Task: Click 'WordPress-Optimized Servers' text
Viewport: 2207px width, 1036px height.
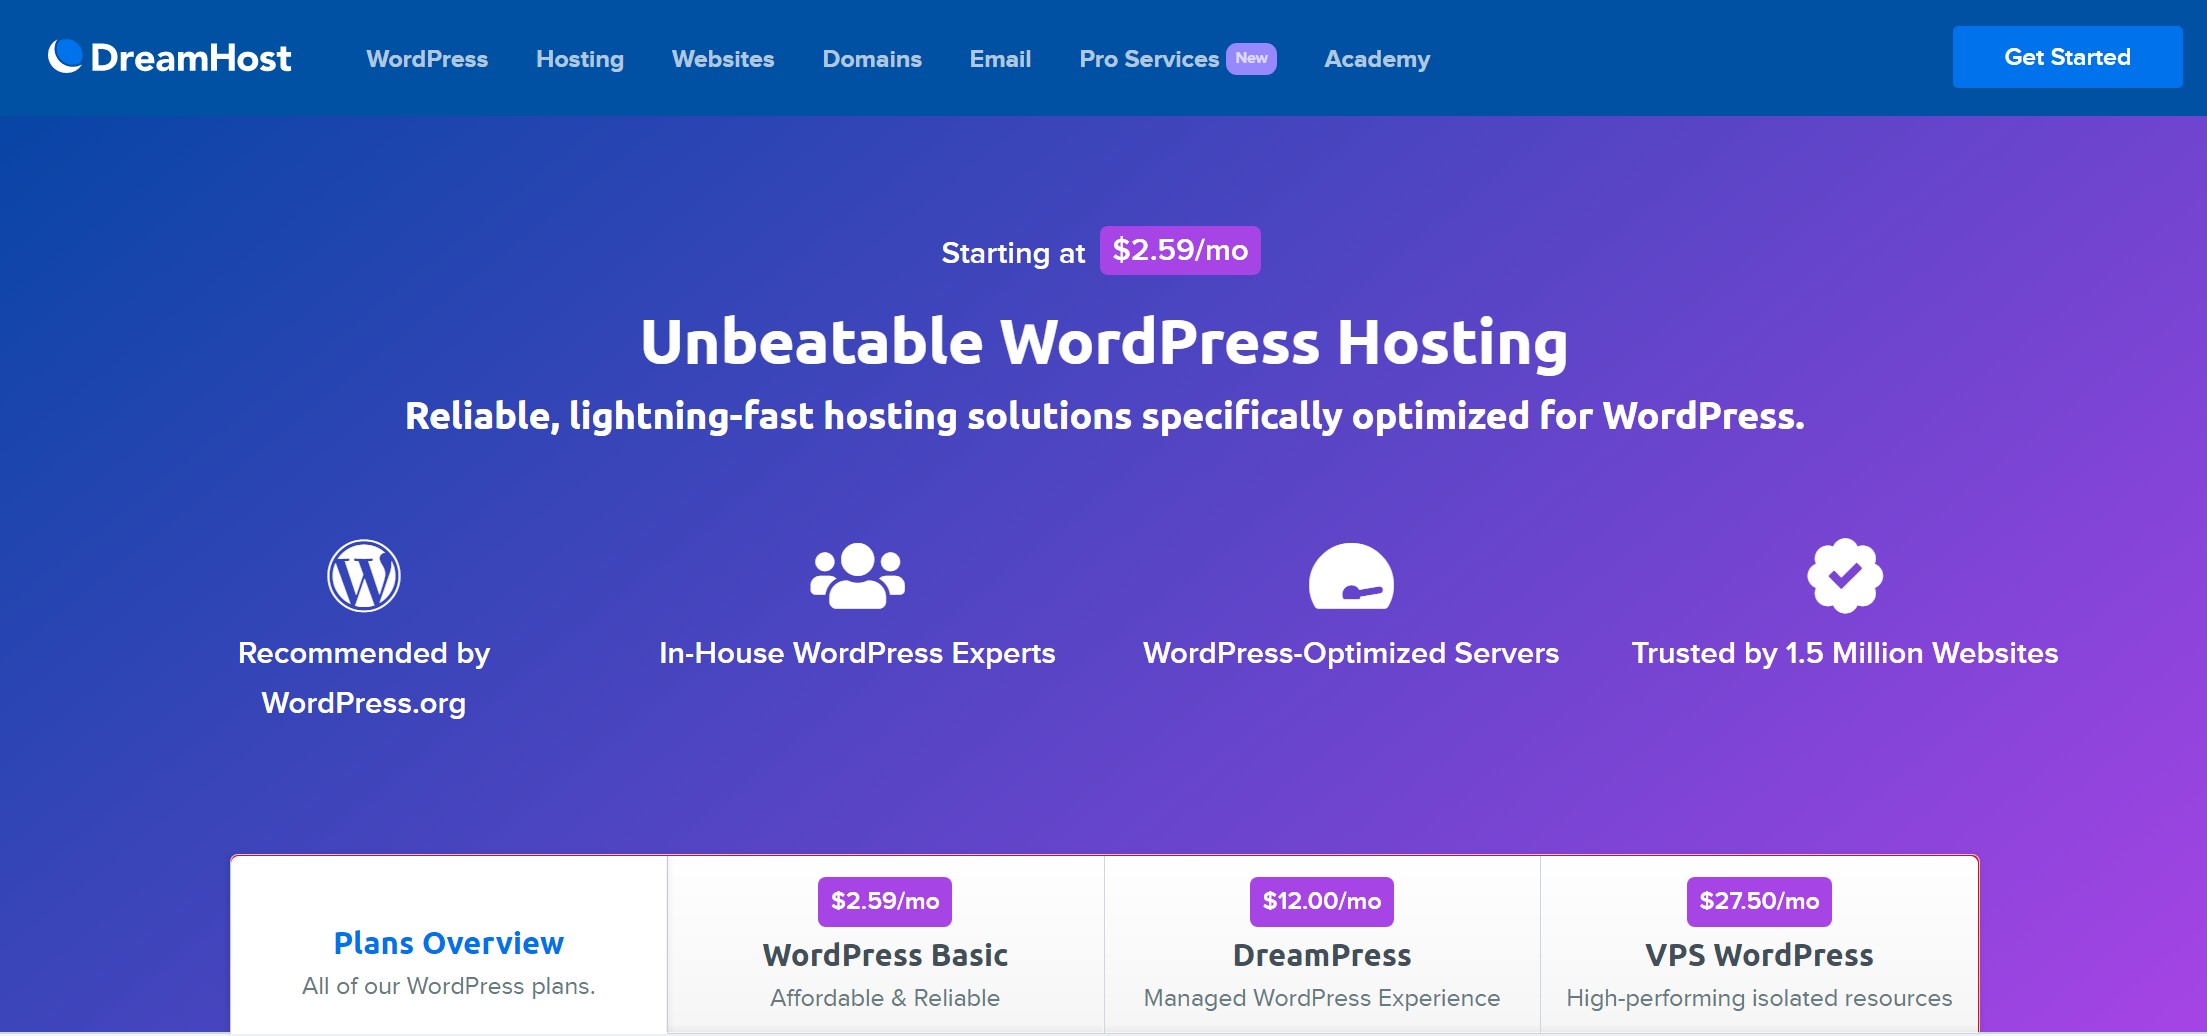Action: click(x=1351, y=653)
